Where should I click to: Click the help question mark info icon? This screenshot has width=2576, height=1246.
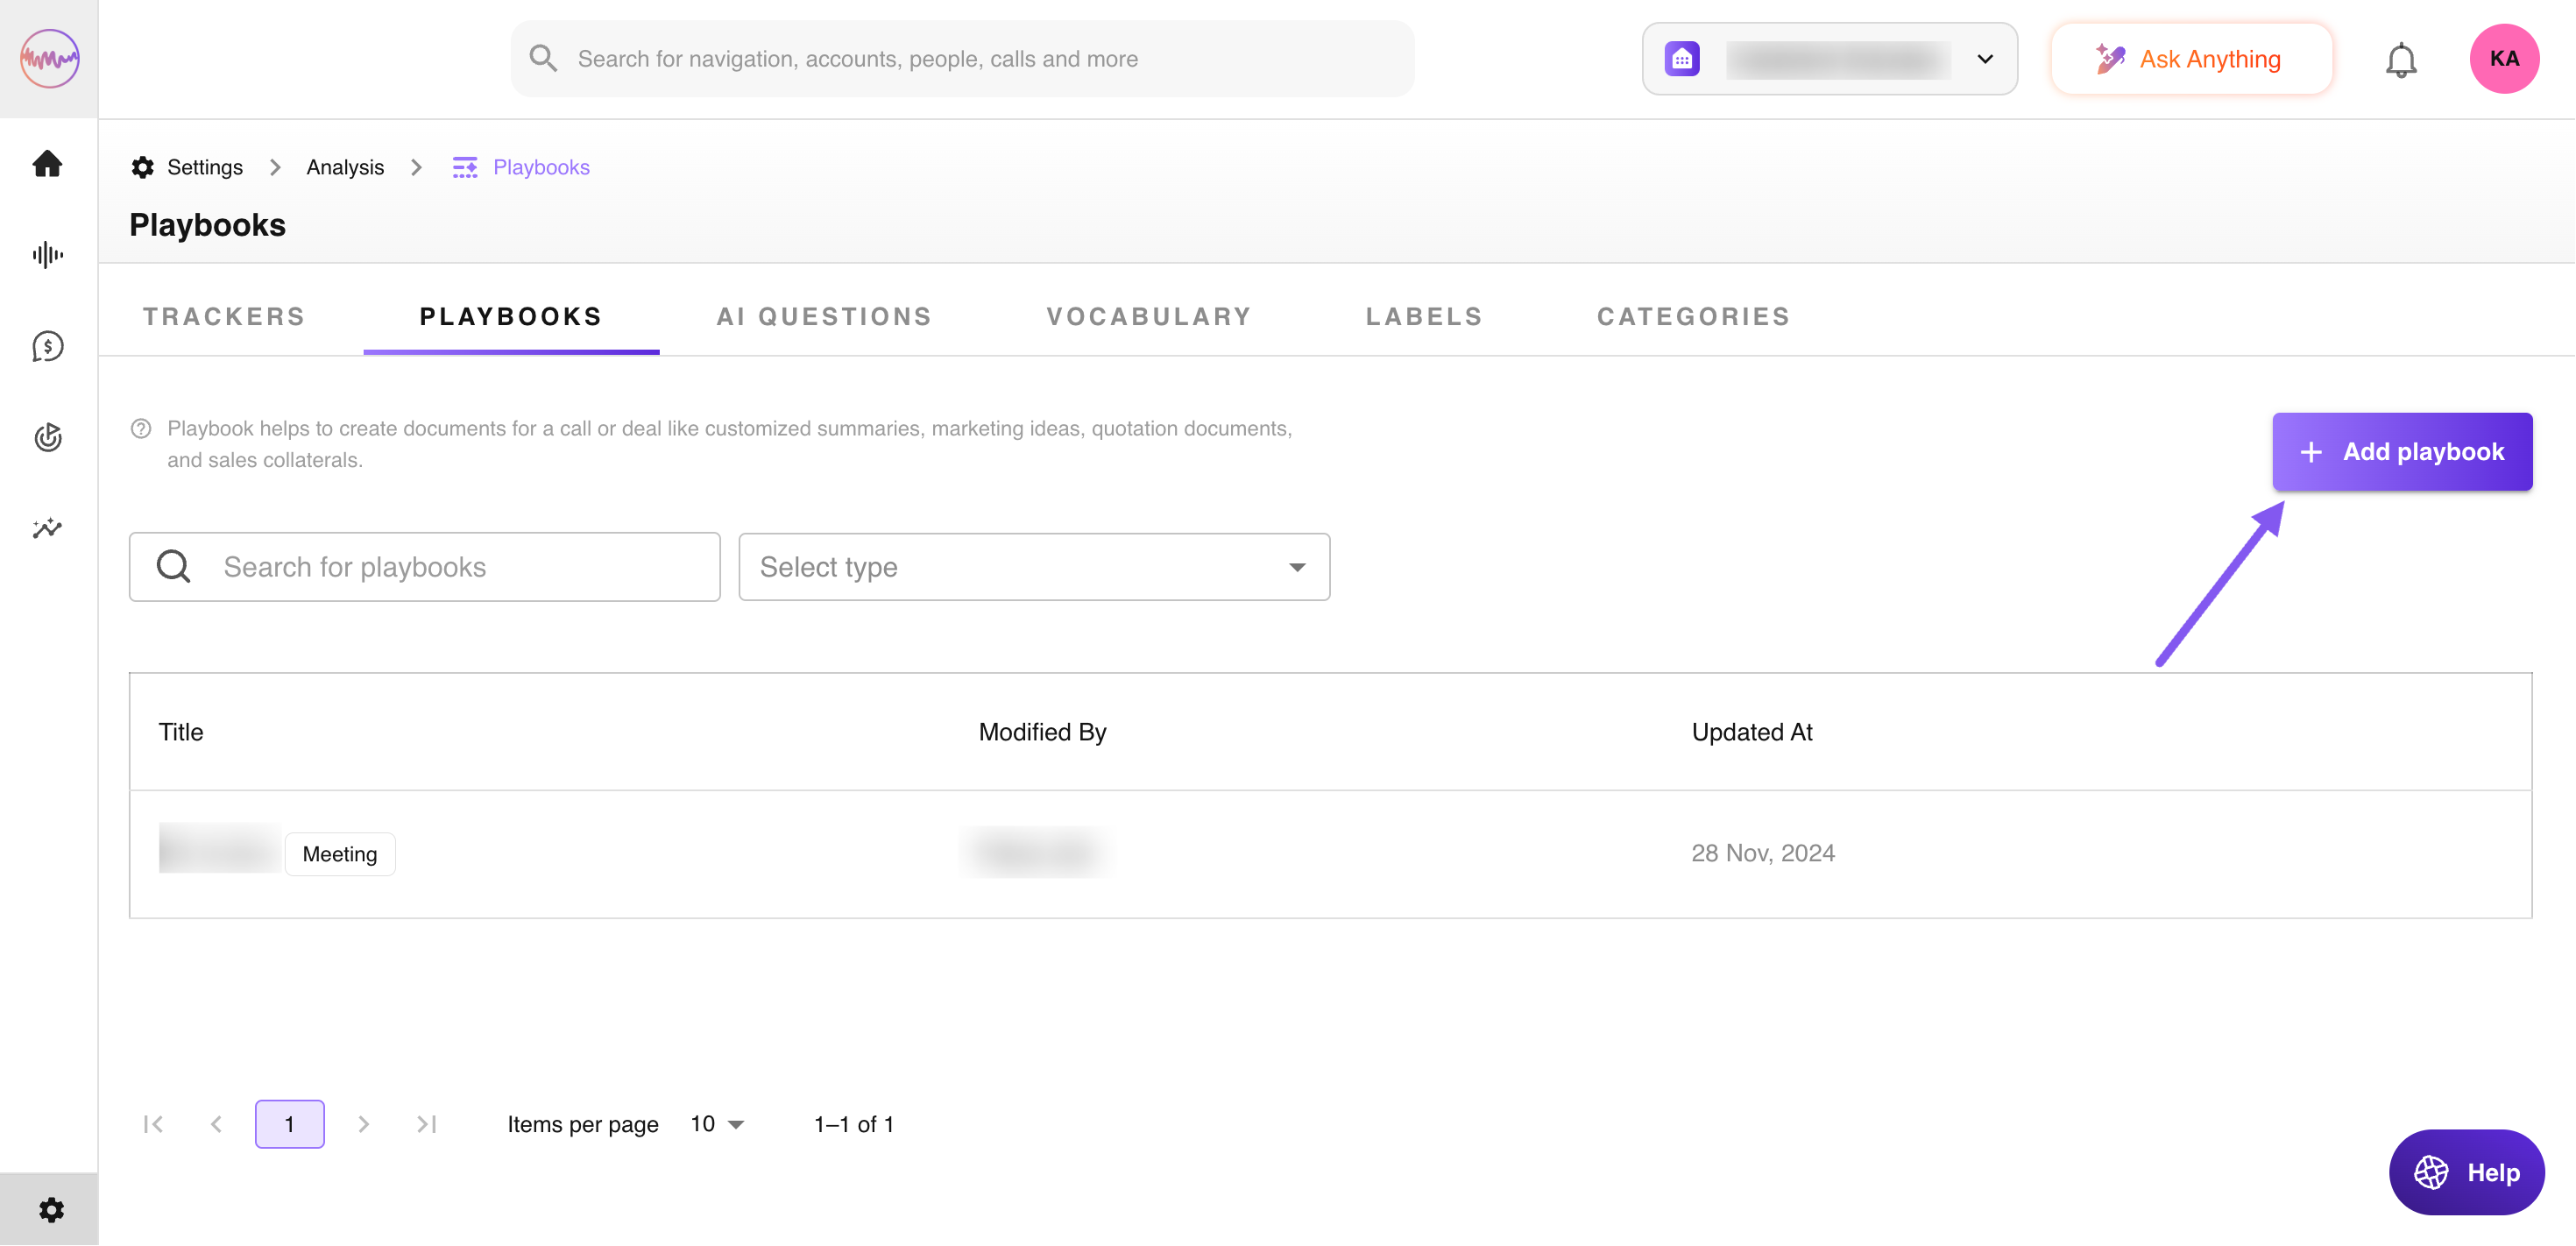pyautogui.click(x=141, y=429)
